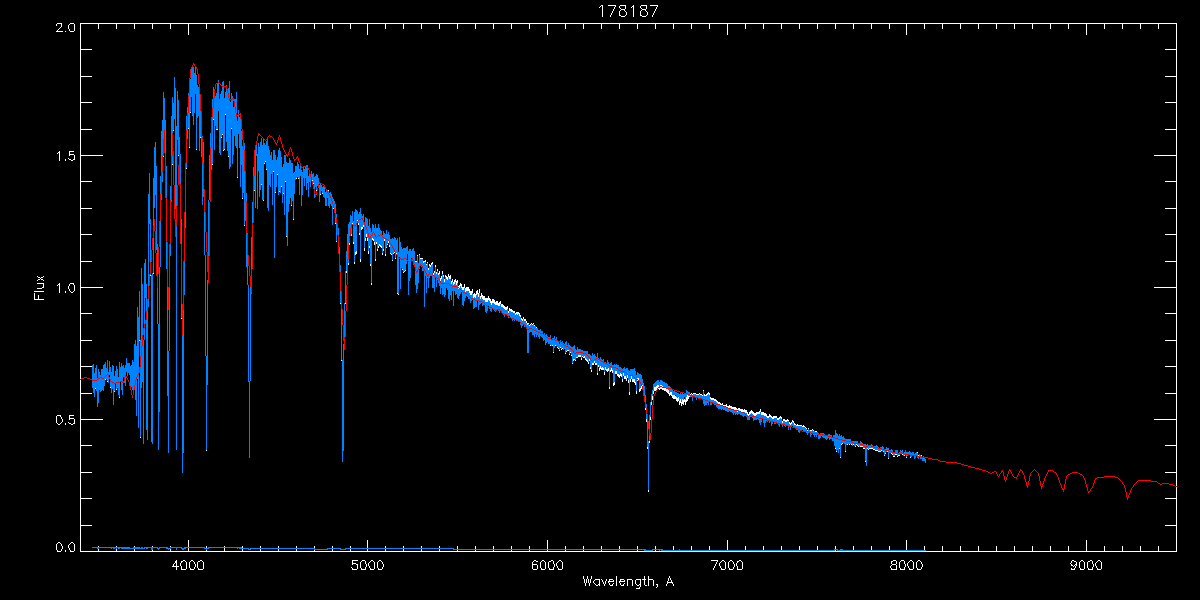This screenshot has height=600, width=1200.
Task: Click the 4000 x-axis tick label
Action: click(188, 565)
